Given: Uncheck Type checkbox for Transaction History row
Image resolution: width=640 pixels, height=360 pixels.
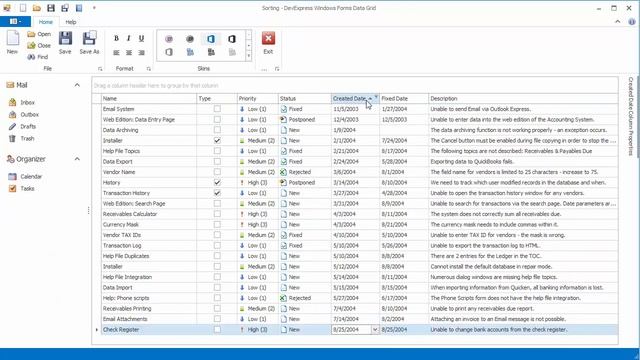Looking at the screenshot, I should coord(217,193).
